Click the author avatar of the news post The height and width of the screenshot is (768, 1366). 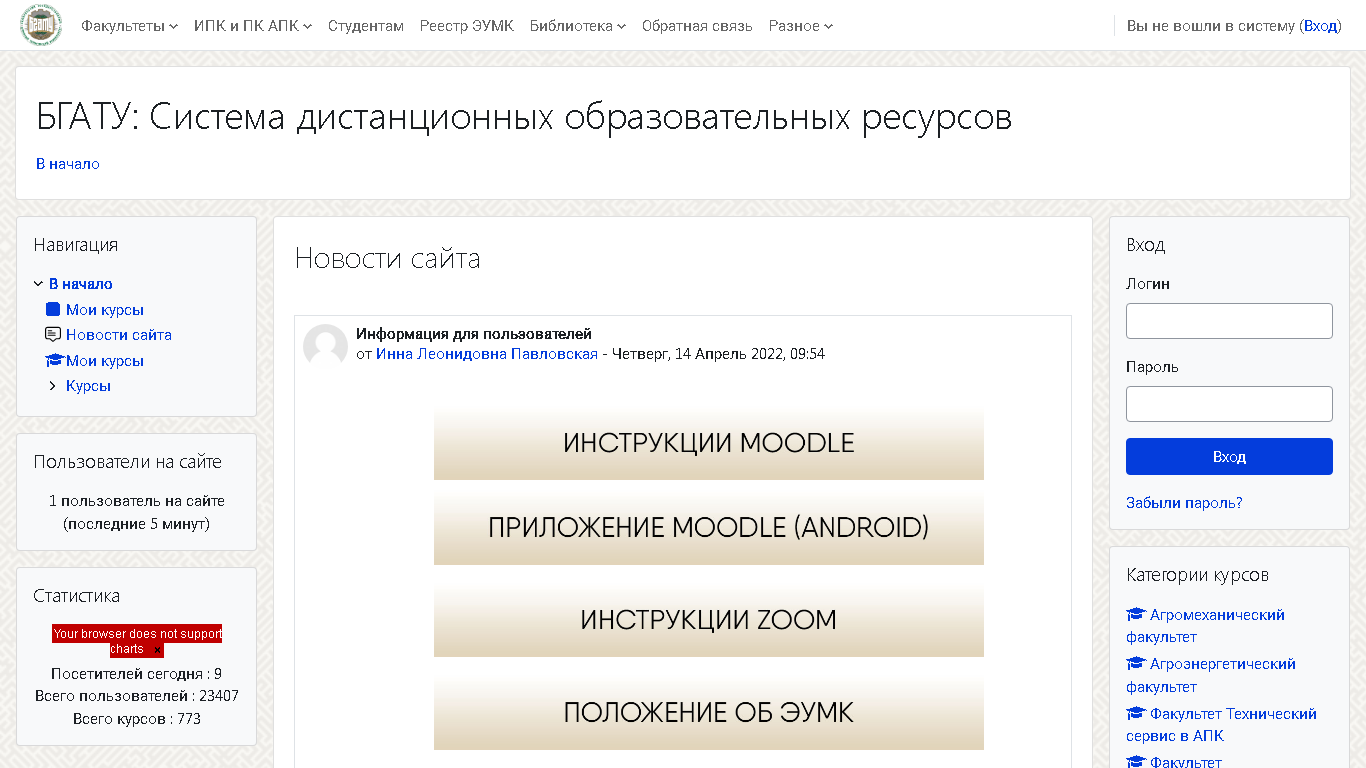pyautogui.click(x=325, y=346)
